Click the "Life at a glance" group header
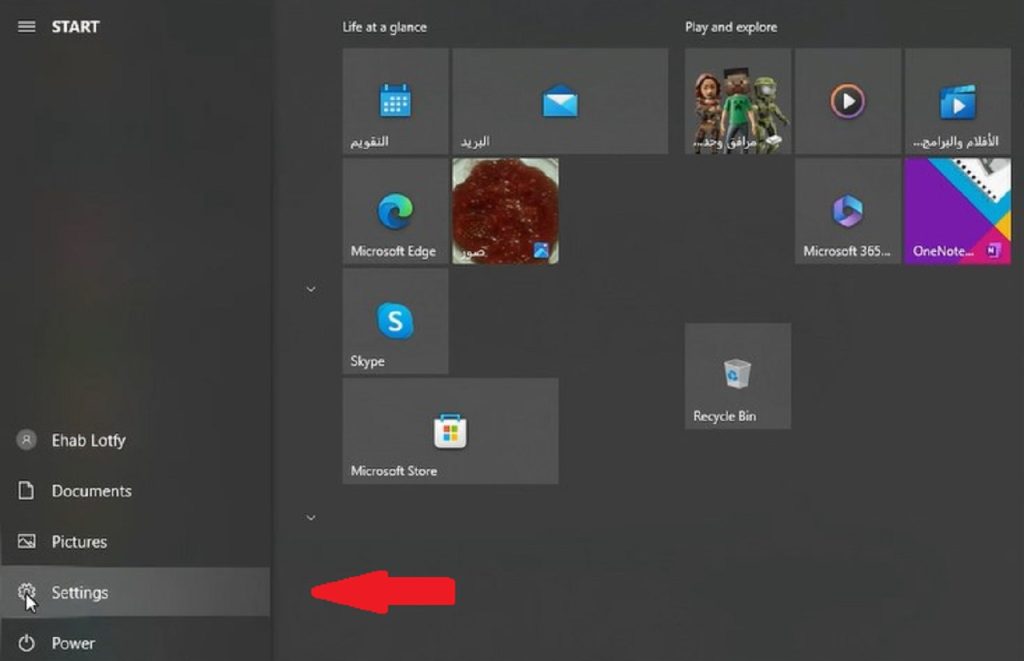The image size is (1024, 661). (x=383, y=27)
